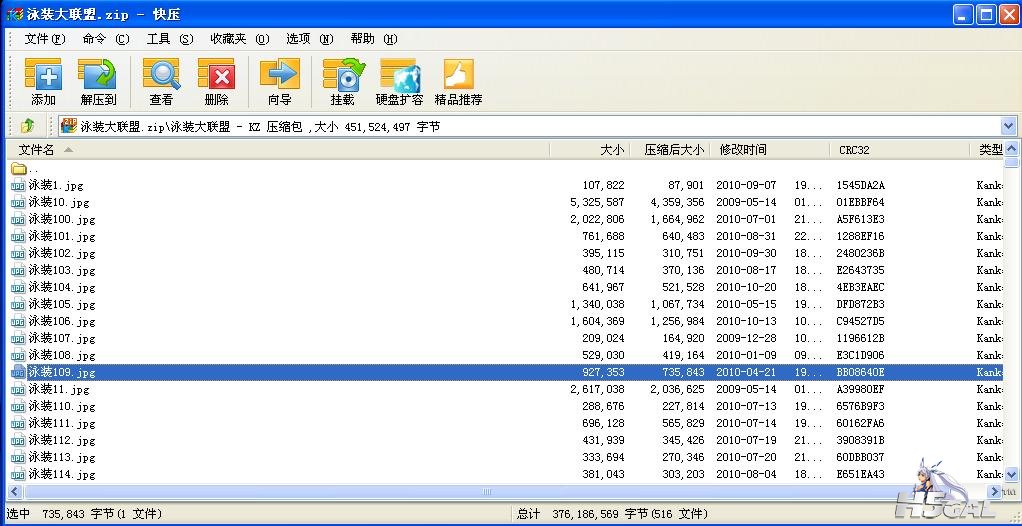This screenshot has height=526, width=1022.
Task: Open the 向导 (Wizard) toolbar icon
Action: pos(279,76)
